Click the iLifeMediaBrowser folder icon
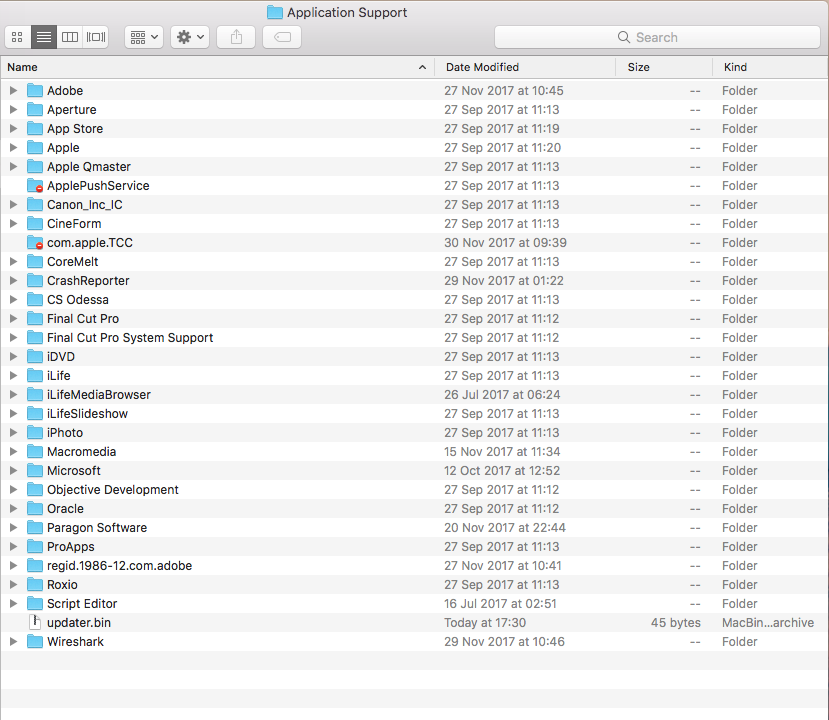829x720 pixels. [x=35, y=395]
